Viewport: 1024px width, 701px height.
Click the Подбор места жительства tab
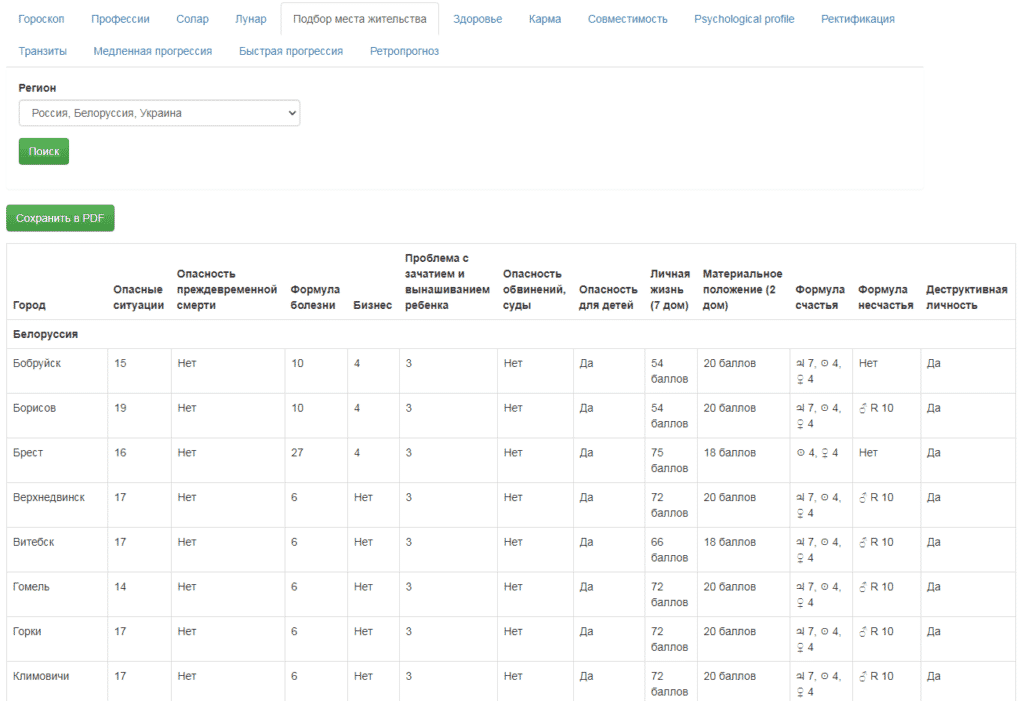pos(359,19)
